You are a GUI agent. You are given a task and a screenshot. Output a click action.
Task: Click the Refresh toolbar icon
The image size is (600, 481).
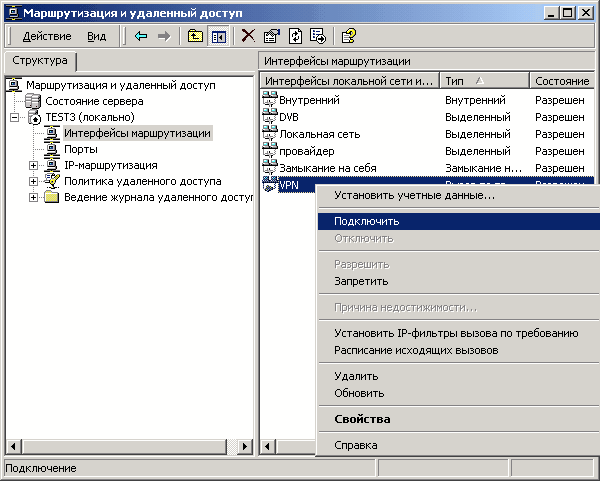(x=294, y=36)
